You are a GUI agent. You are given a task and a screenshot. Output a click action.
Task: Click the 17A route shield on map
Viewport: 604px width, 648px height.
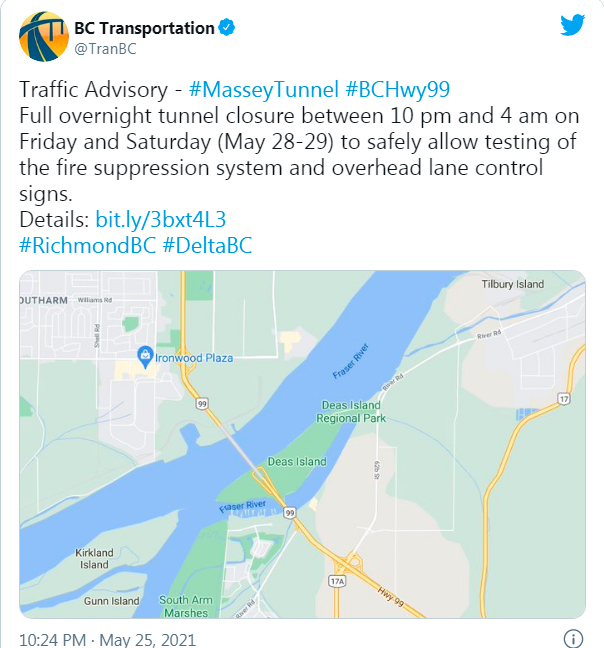[337, 581]
